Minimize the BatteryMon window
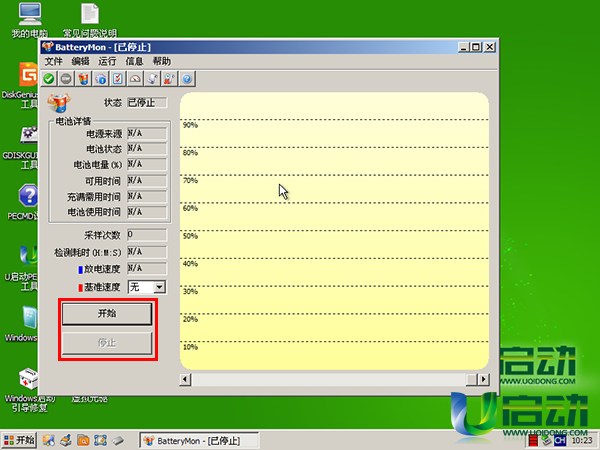 pos(464,47)
